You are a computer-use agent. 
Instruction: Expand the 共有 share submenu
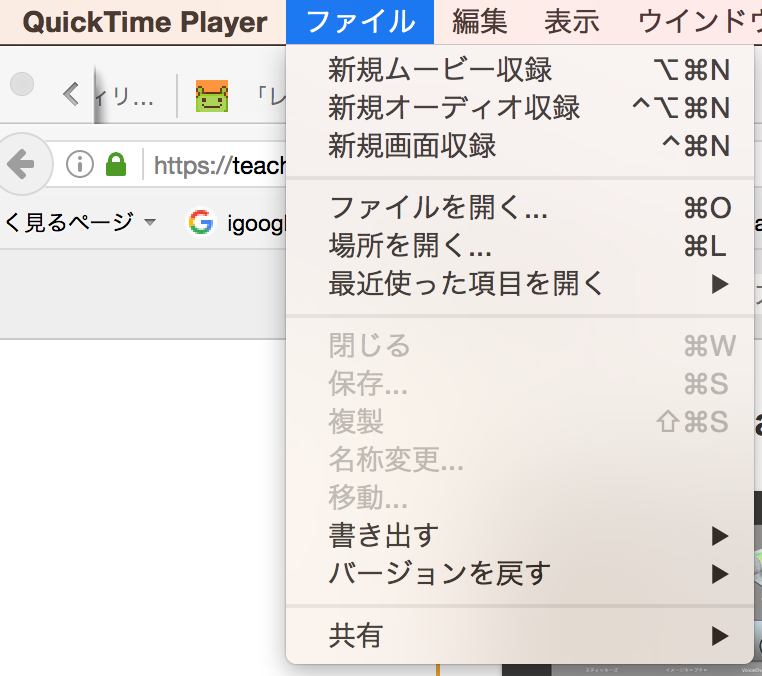click(356, 635)
